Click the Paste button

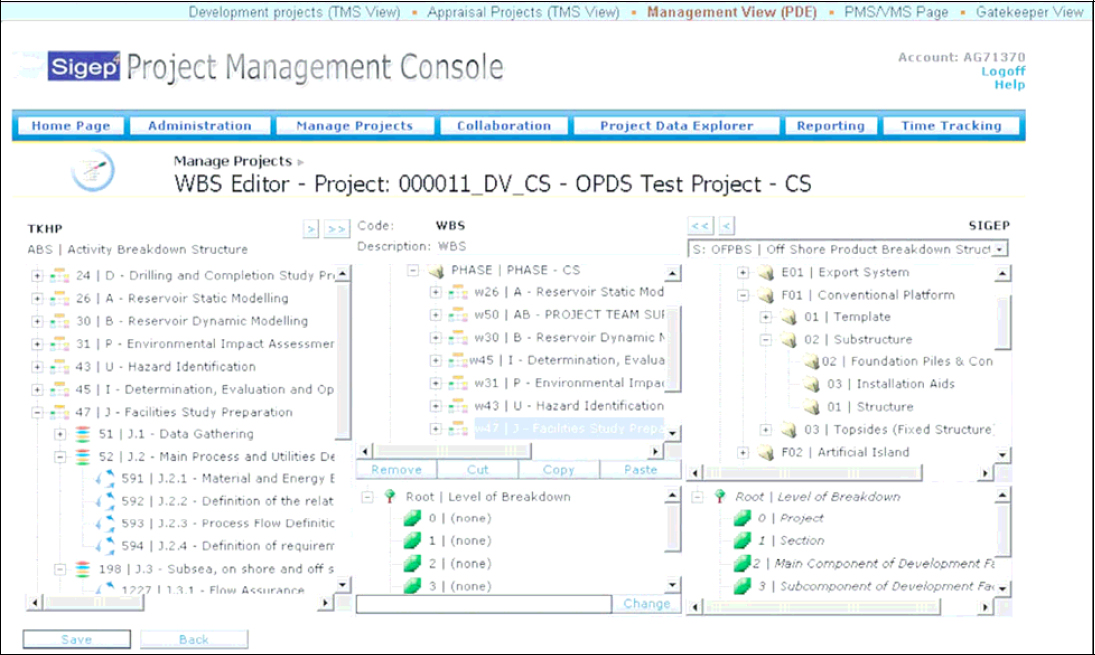click(x=640, y=470)
